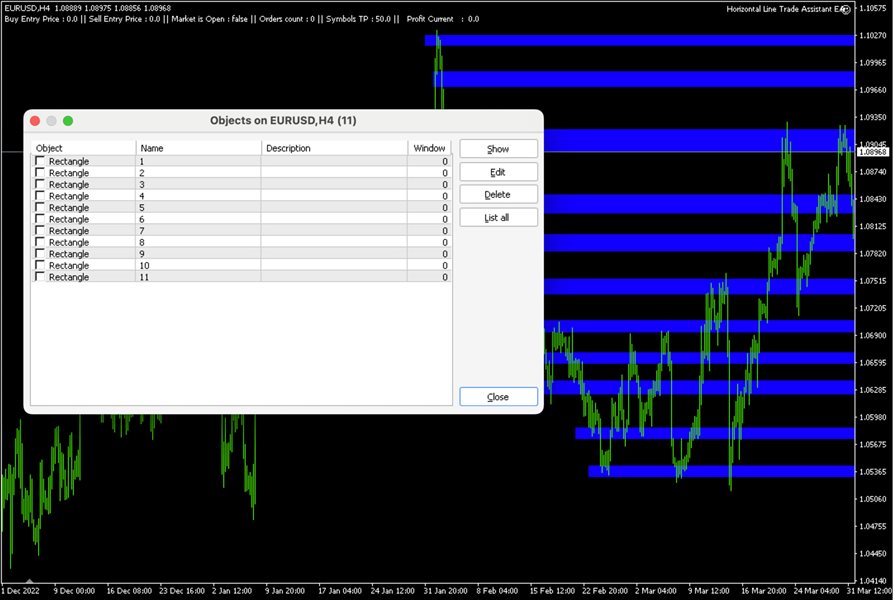Click the Close button in the dialog
The height and width of the screenshot is (600, 894).
click(498, 397)
